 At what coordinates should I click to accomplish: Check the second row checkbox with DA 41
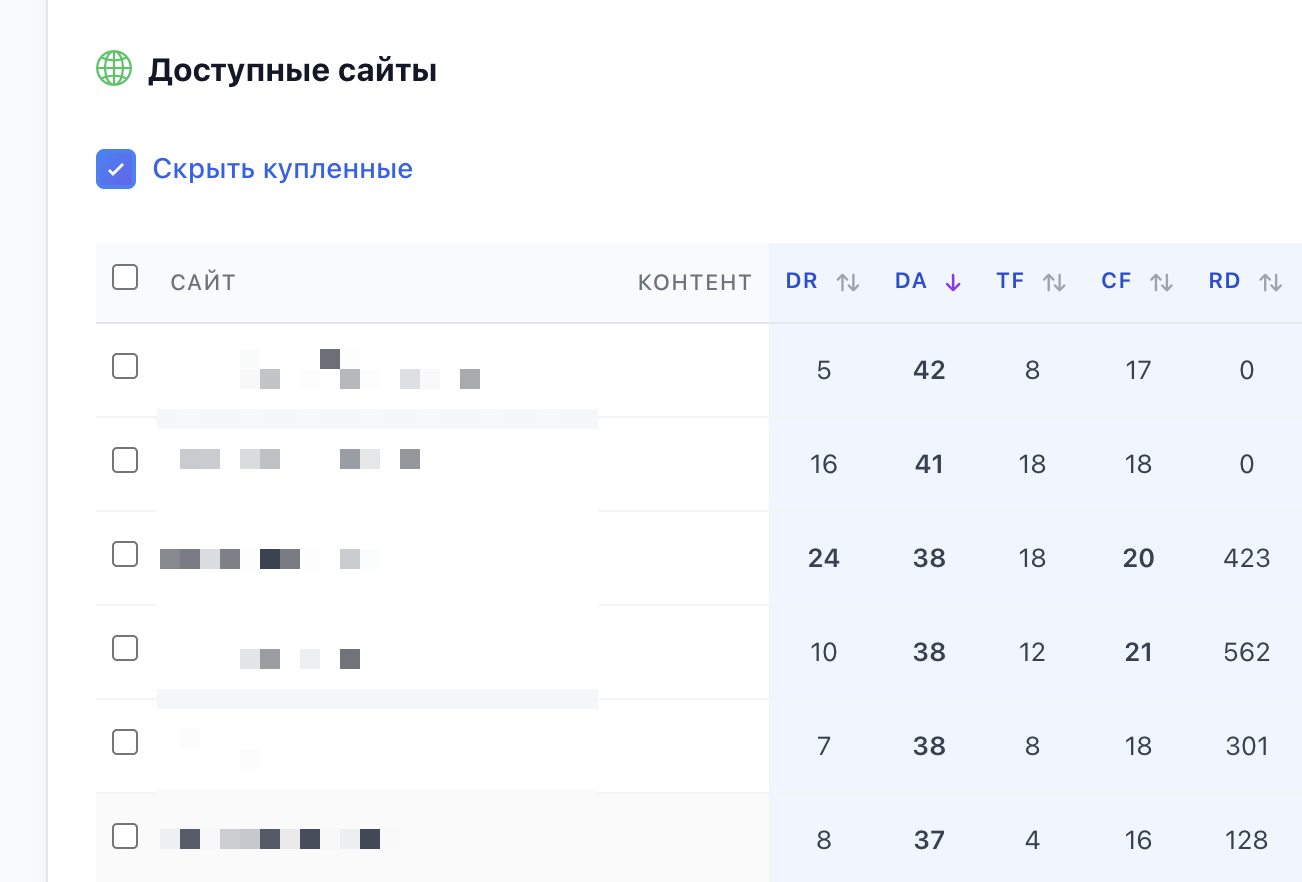point(125,460)
